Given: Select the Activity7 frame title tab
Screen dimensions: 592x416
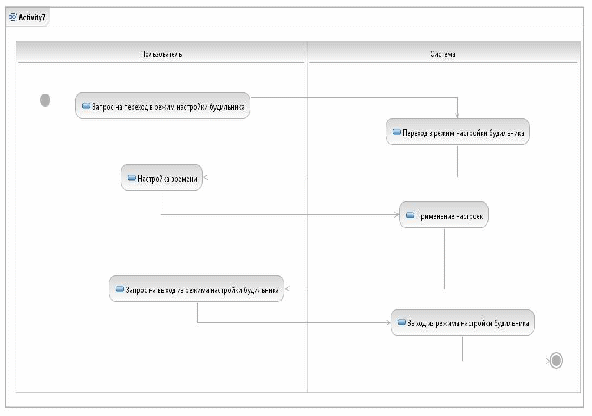Looking at the screenshot, I should click(27, 17).
